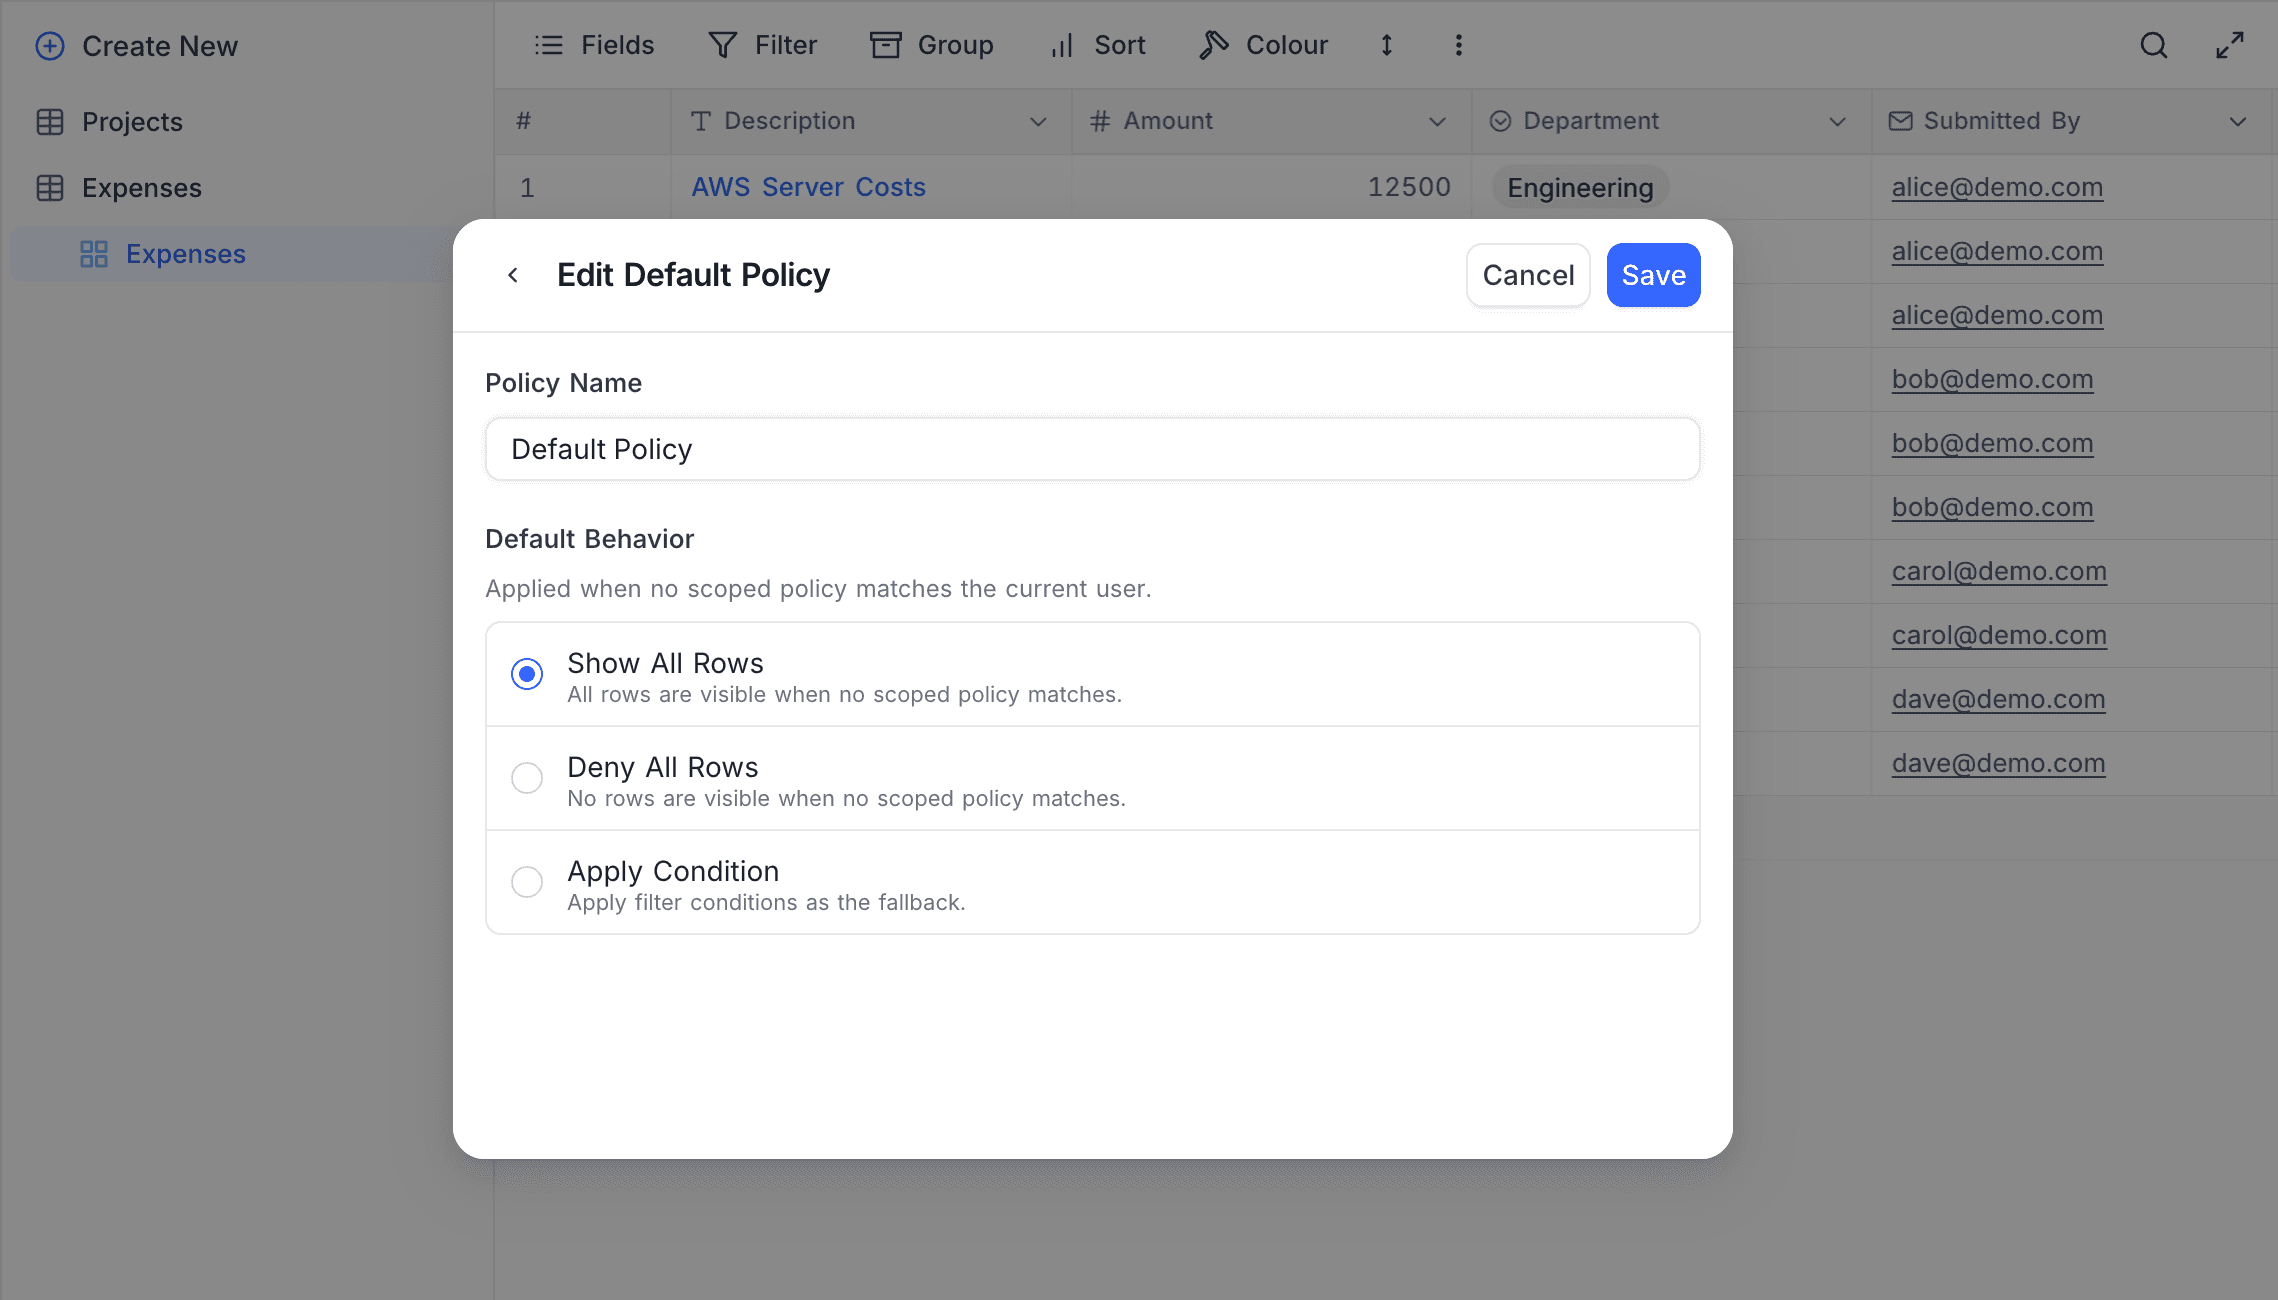Screen dimensions: 2278x1300
Task: Open the Expenses view in sidebar
Action: [x=186, y=253]
